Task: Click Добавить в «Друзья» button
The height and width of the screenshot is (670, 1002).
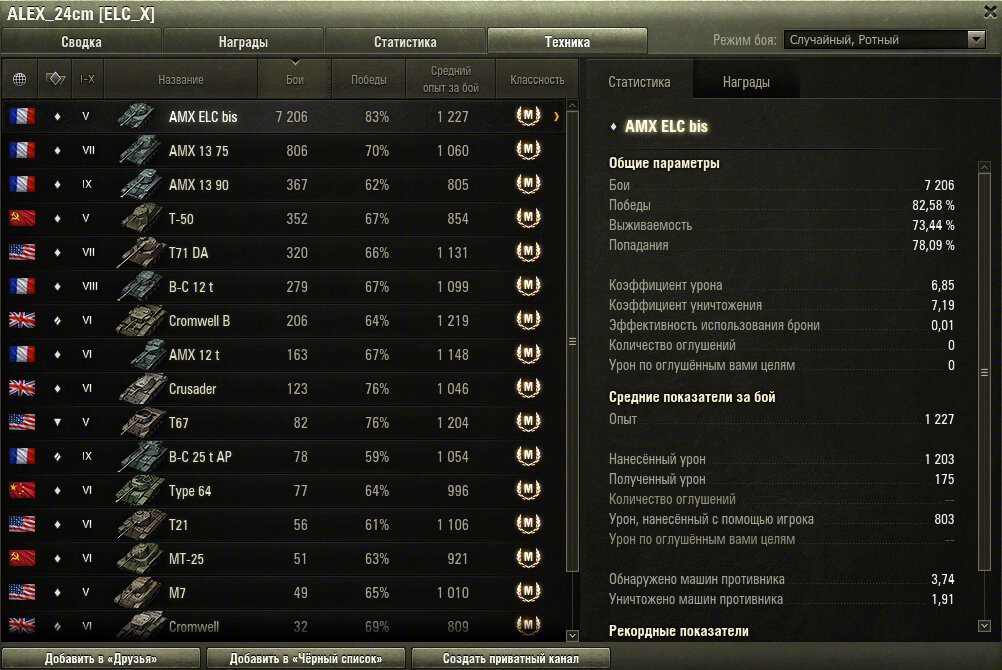Action: pyautogui.click(x=101, y=658)
